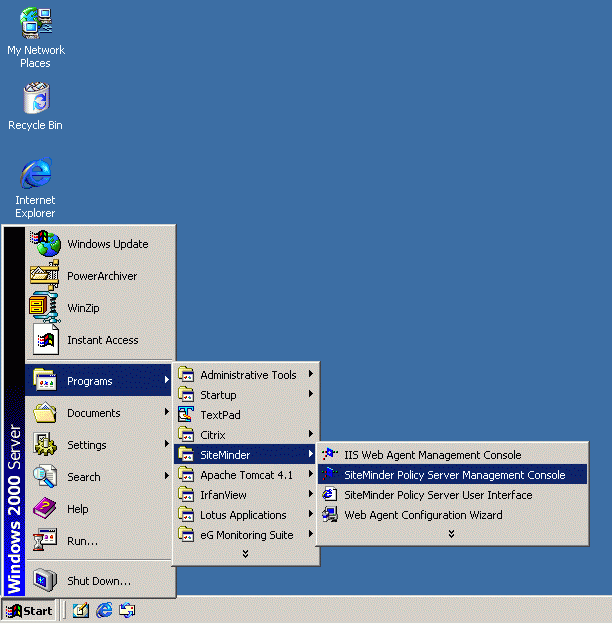This screenshot has width=612, height=624.
Task: Click the Shut Down monitor icon
Action: [x=45, y=580]
